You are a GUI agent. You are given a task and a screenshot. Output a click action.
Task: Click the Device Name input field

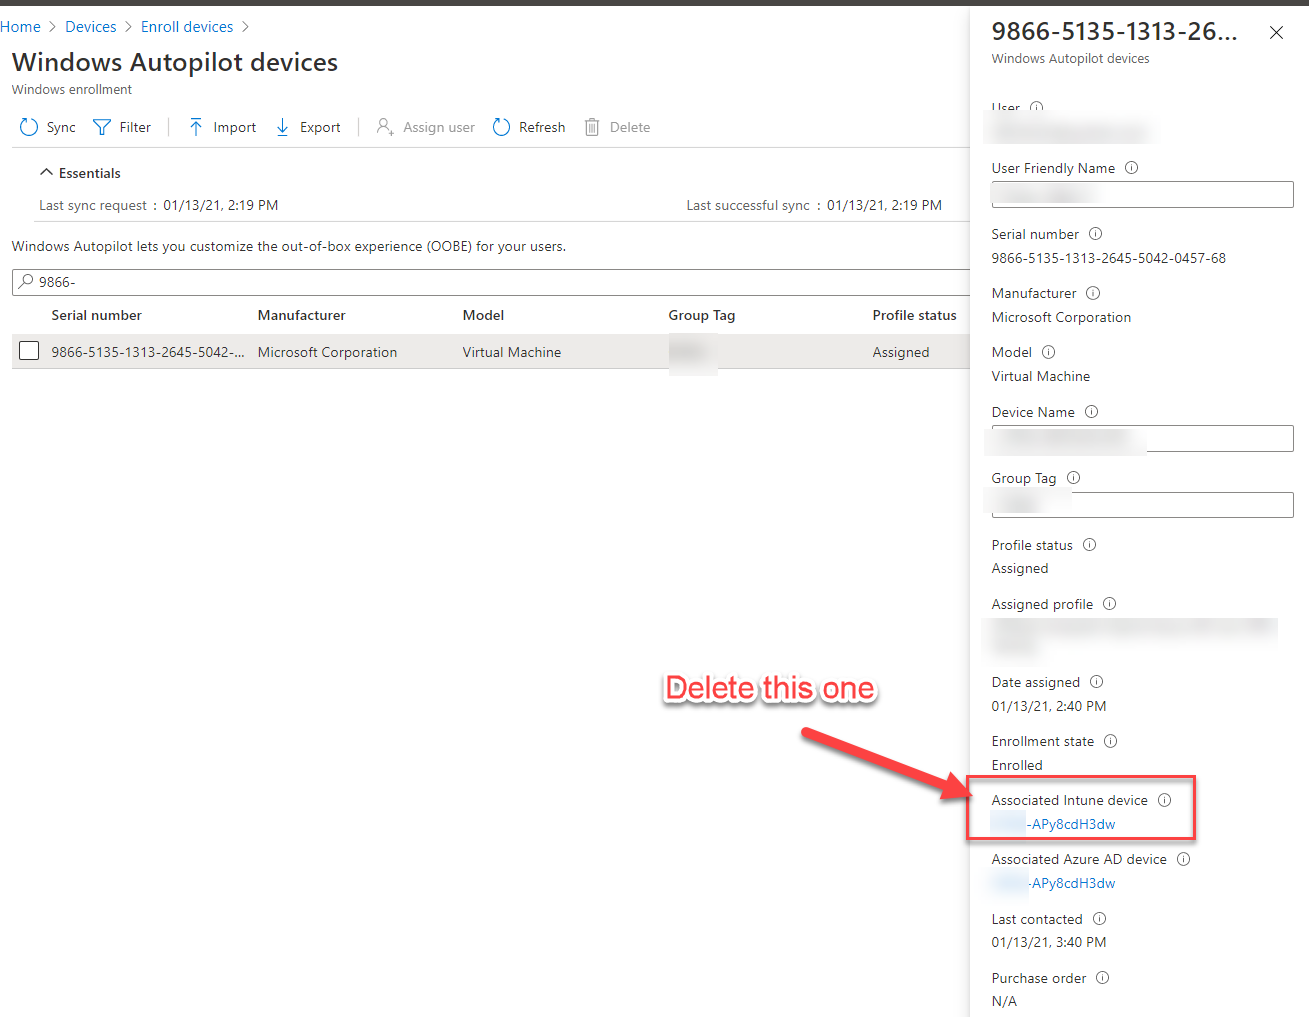coord(1142,438)
